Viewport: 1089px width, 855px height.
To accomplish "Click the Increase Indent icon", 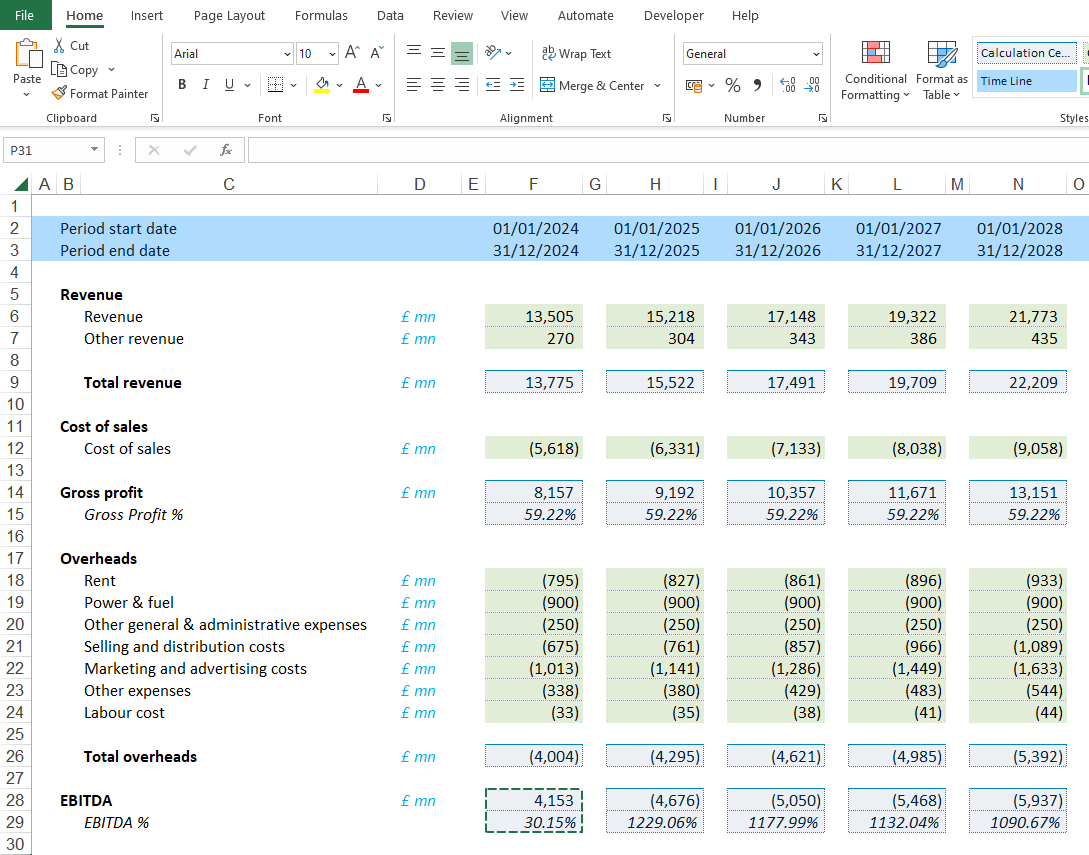I will click(516, 85).
